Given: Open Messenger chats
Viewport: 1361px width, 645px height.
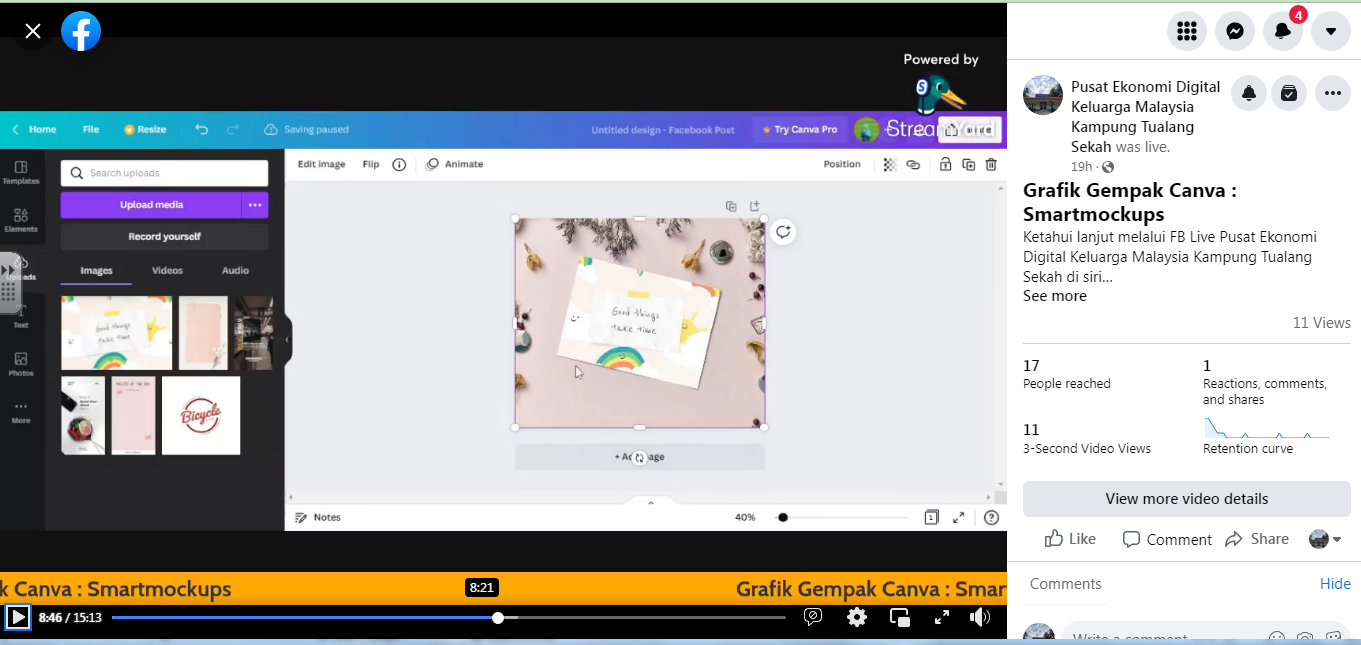Looking at the screenshot, I should tap(1235, 31).
